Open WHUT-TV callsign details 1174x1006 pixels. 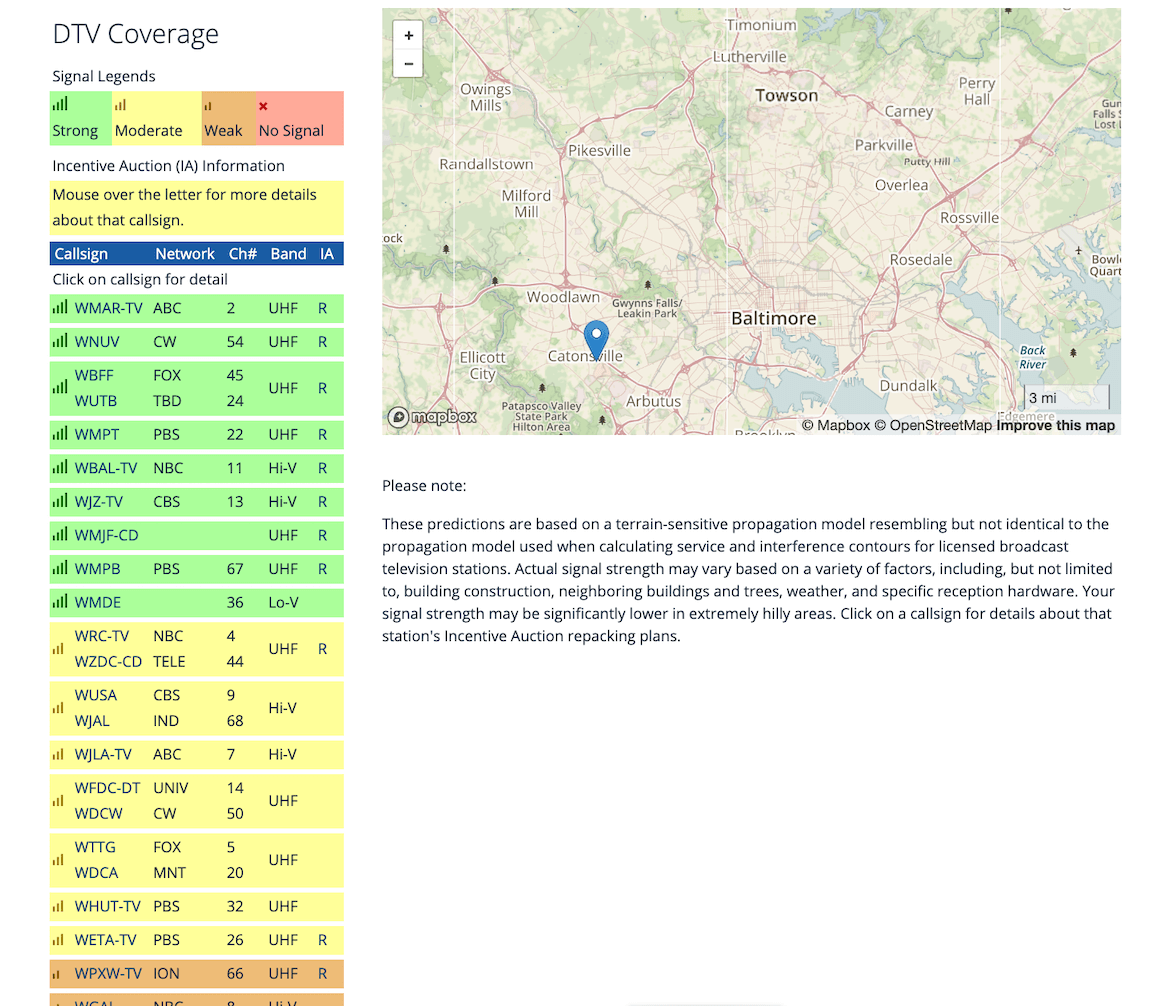[108, 907]
